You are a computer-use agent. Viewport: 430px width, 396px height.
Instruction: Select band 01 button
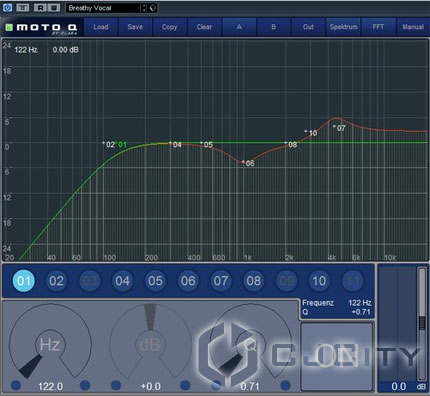24,281
